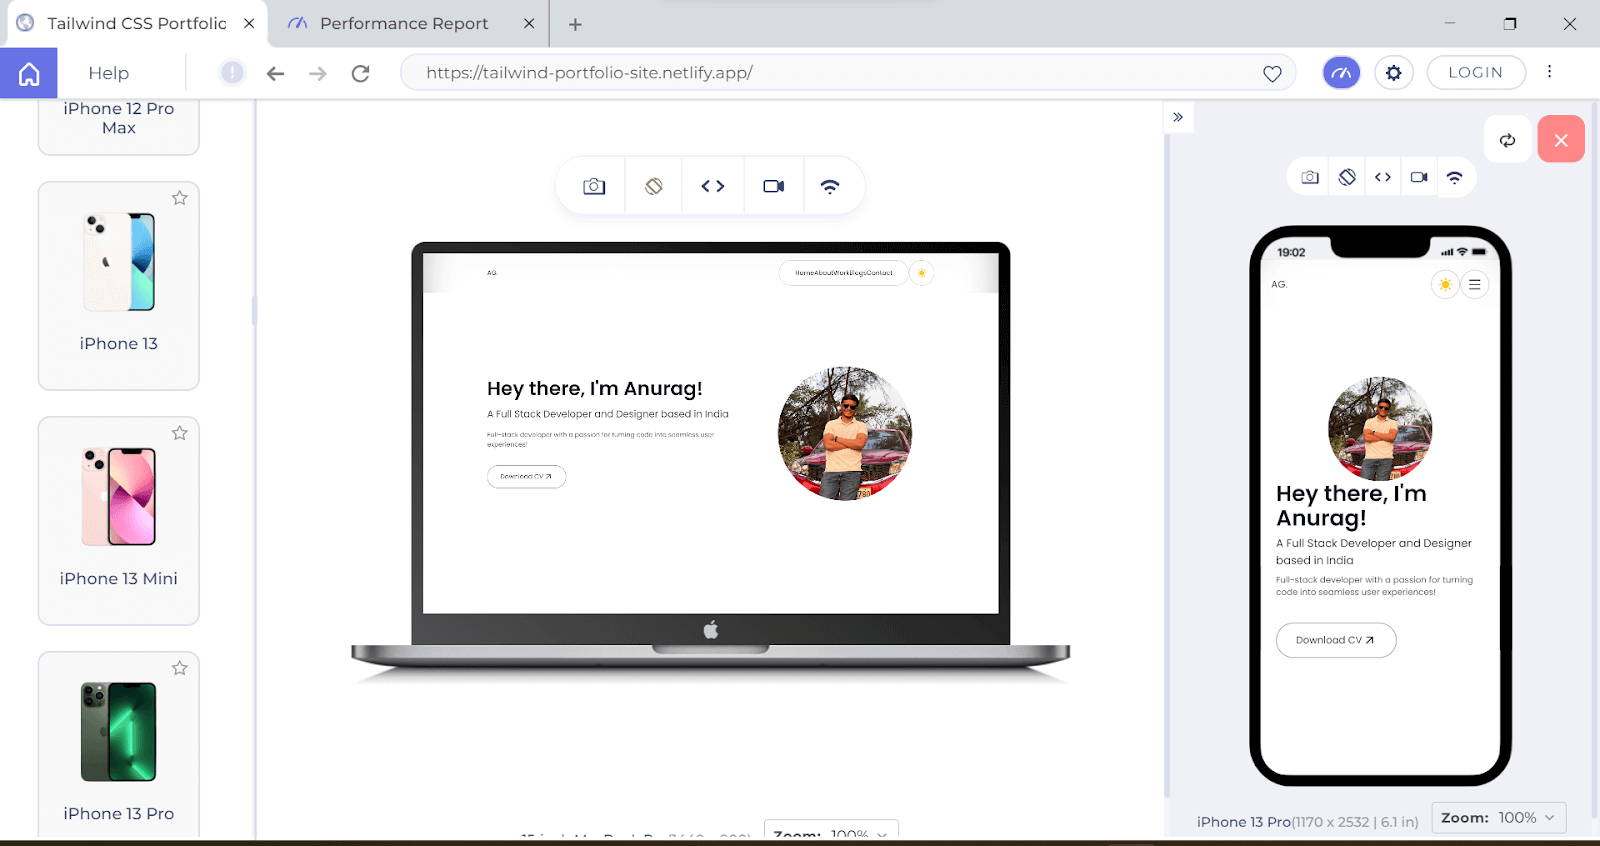1600x846 pixels.
Task: Open network throttle wifi icon for MacBook
Action: [830, 186]
